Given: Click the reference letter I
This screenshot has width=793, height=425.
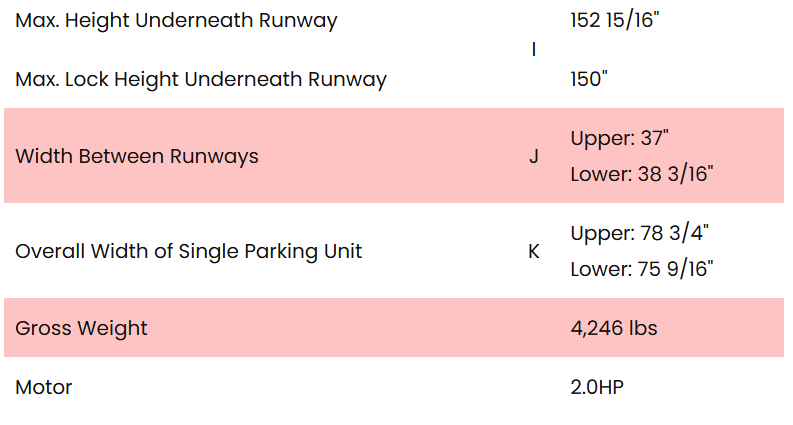Looking at the screenshot, I should click(x=534, y=50).
